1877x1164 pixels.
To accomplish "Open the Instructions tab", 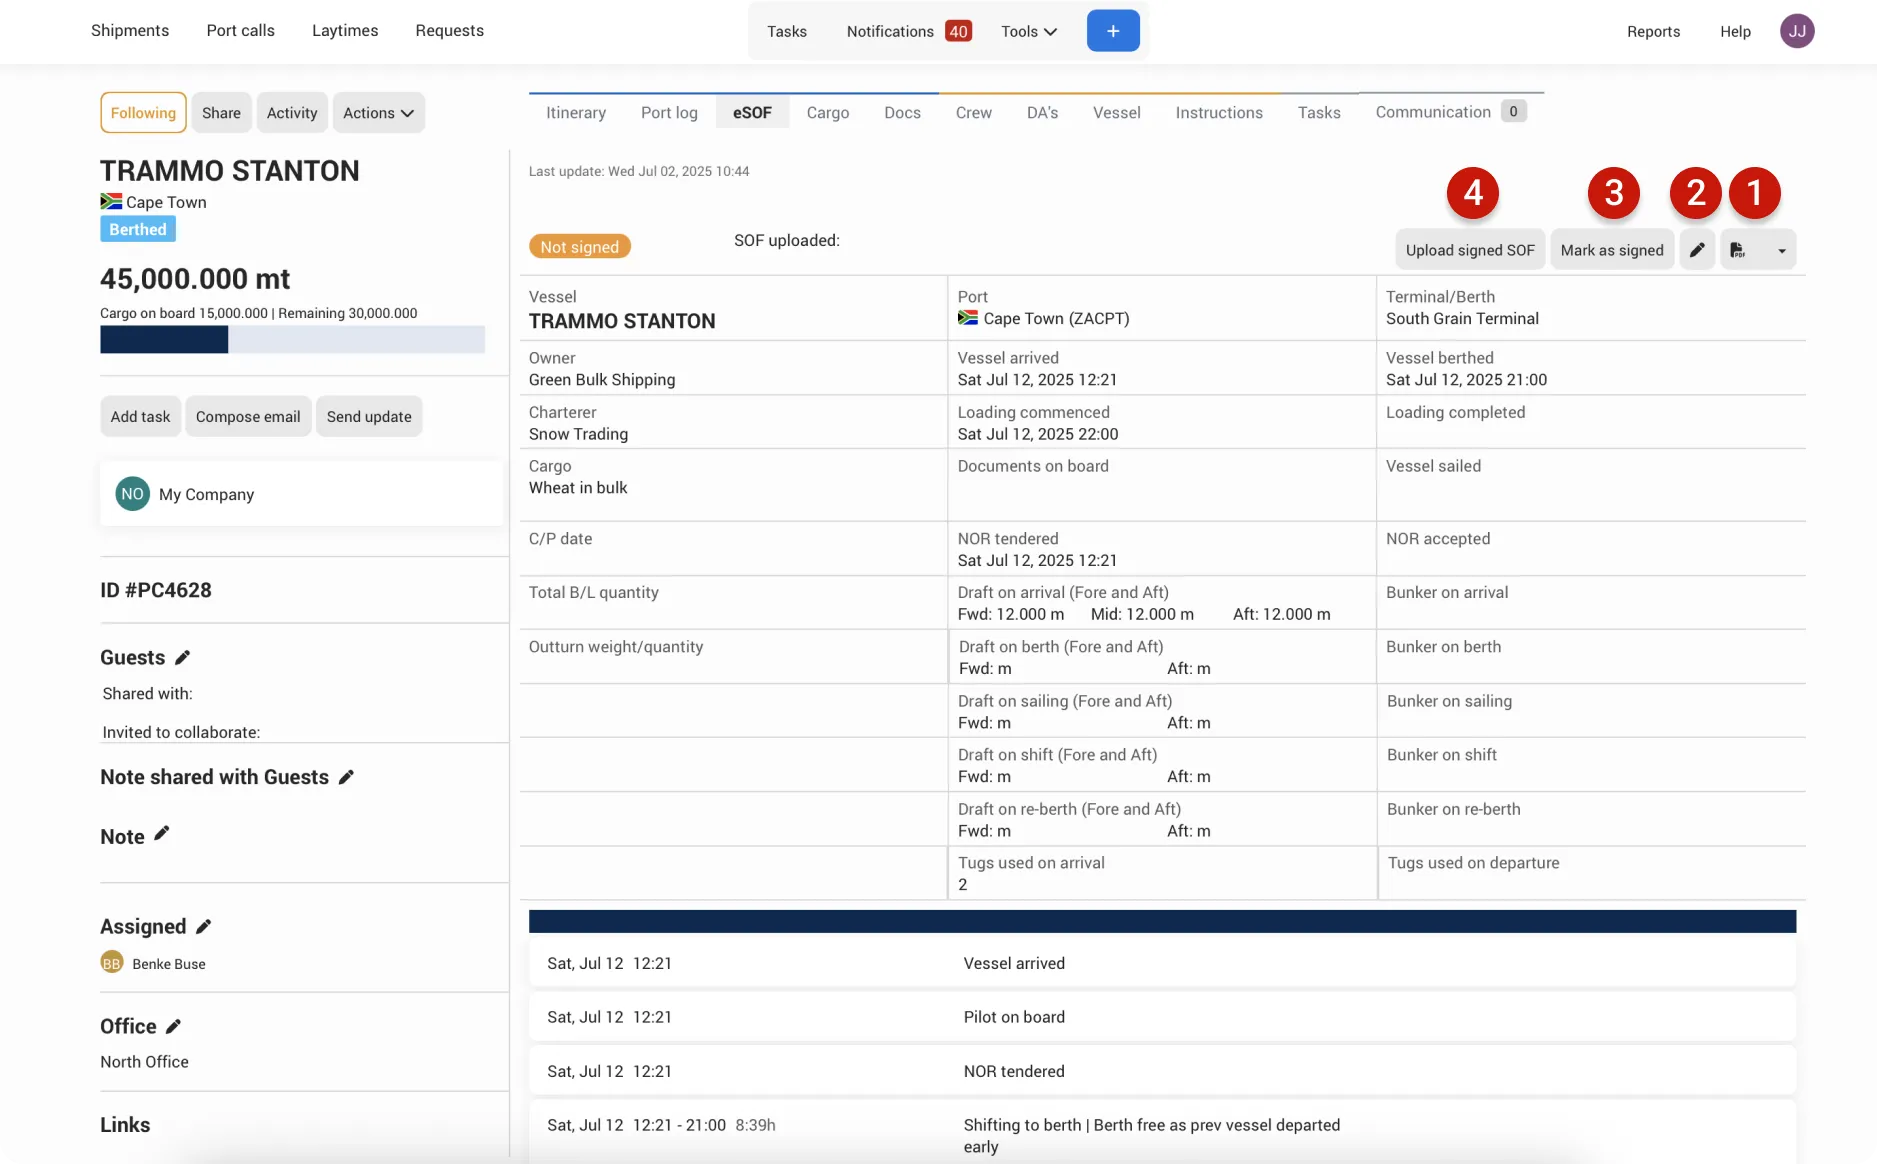I will (1218, 112).
